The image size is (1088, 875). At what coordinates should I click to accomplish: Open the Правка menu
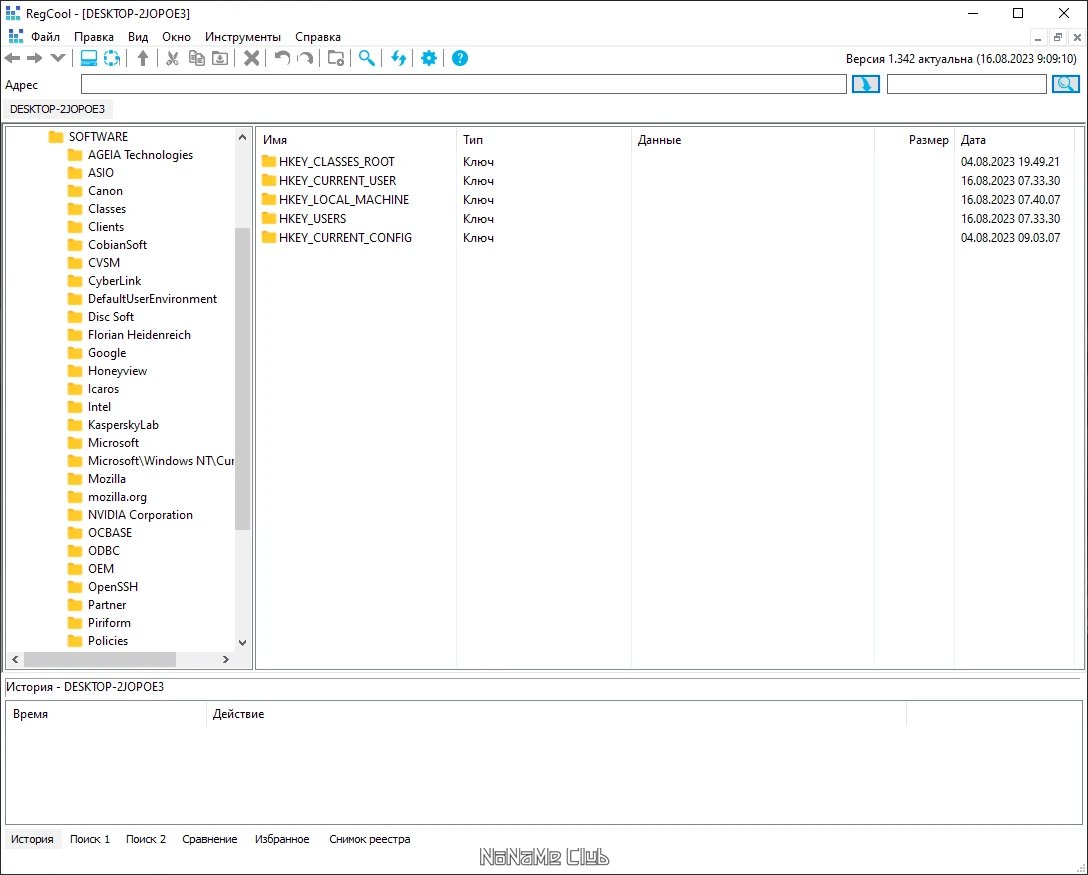point(94,37)
